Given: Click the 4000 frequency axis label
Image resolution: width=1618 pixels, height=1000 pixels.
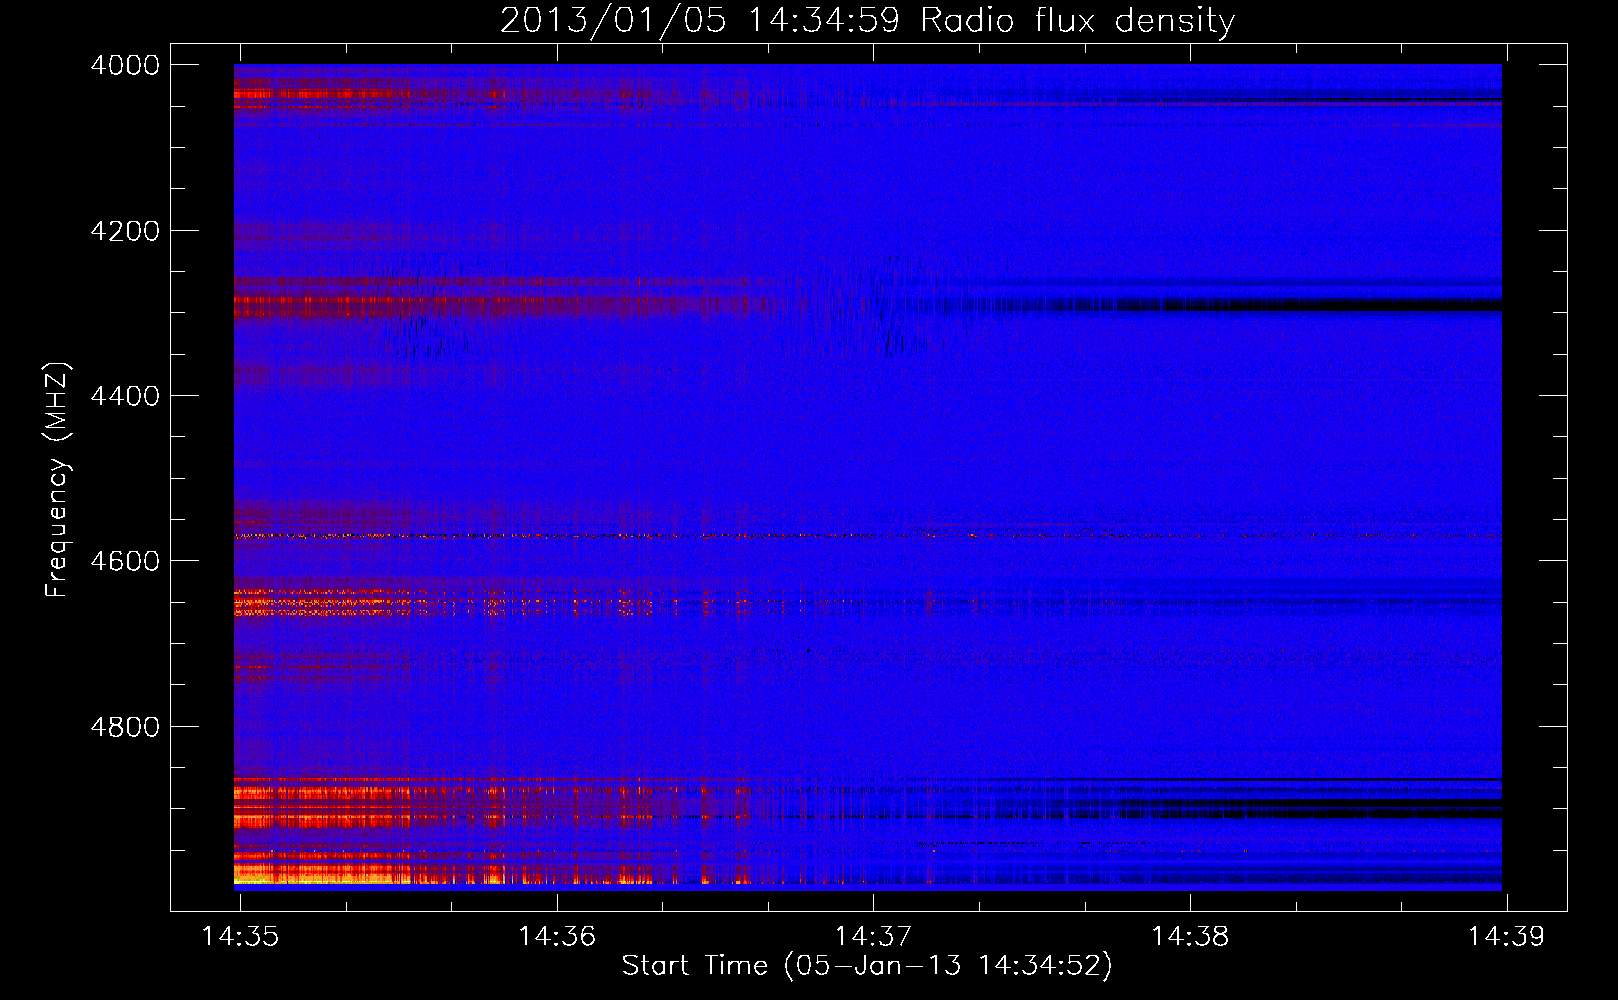Looking at the screenshot, I should [125, 65].
